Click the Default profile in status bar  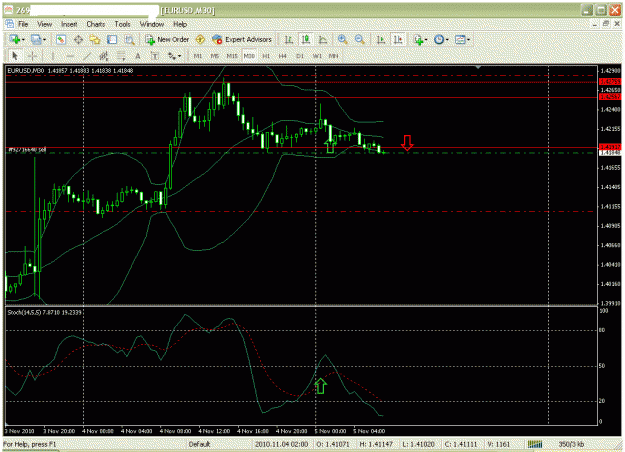(199, 444)
